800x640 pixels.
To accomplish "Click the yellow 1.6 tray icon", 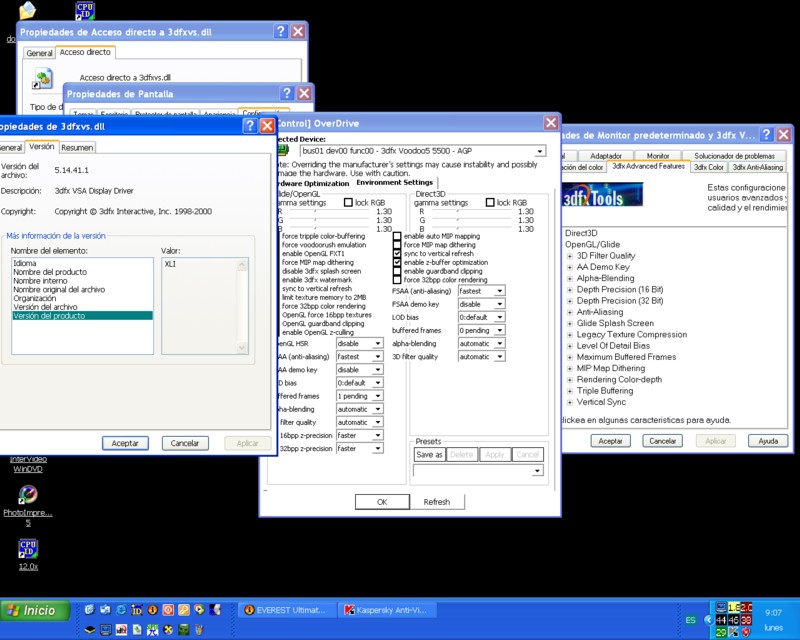I will pos(734,607).
